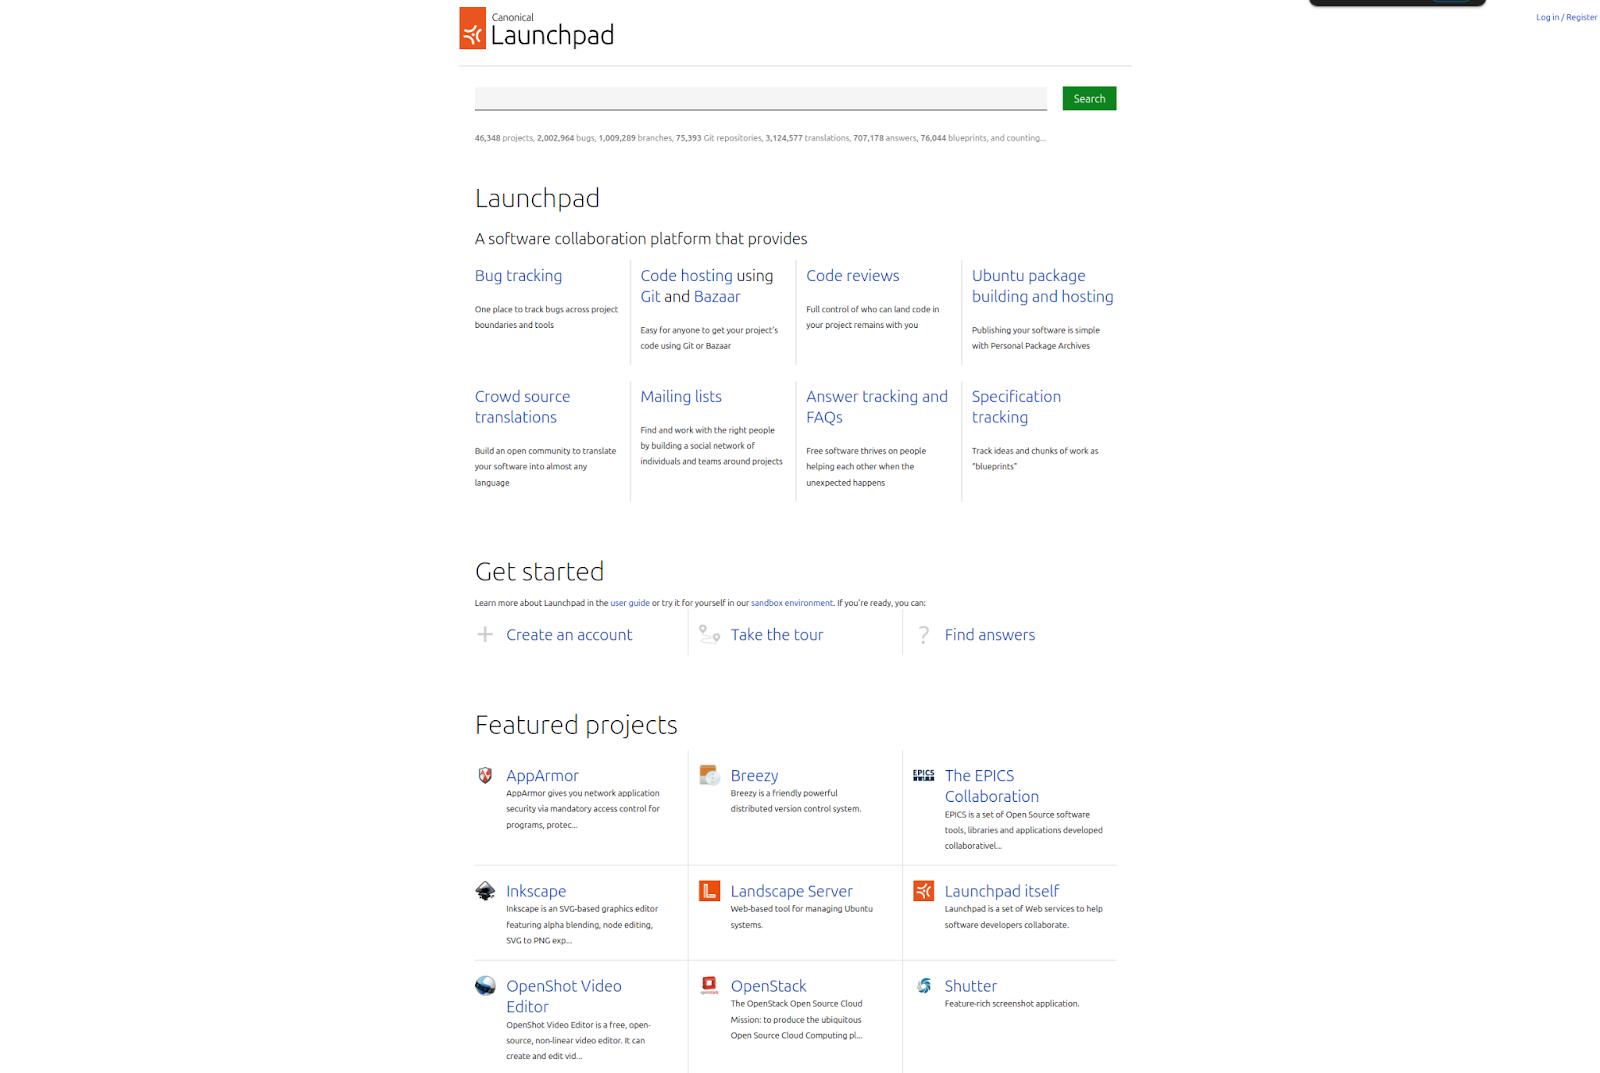The width and height of the screenshot is (1600, 1073).
Task: Open the Bug tracking link
Action: [x=518, y=276]
